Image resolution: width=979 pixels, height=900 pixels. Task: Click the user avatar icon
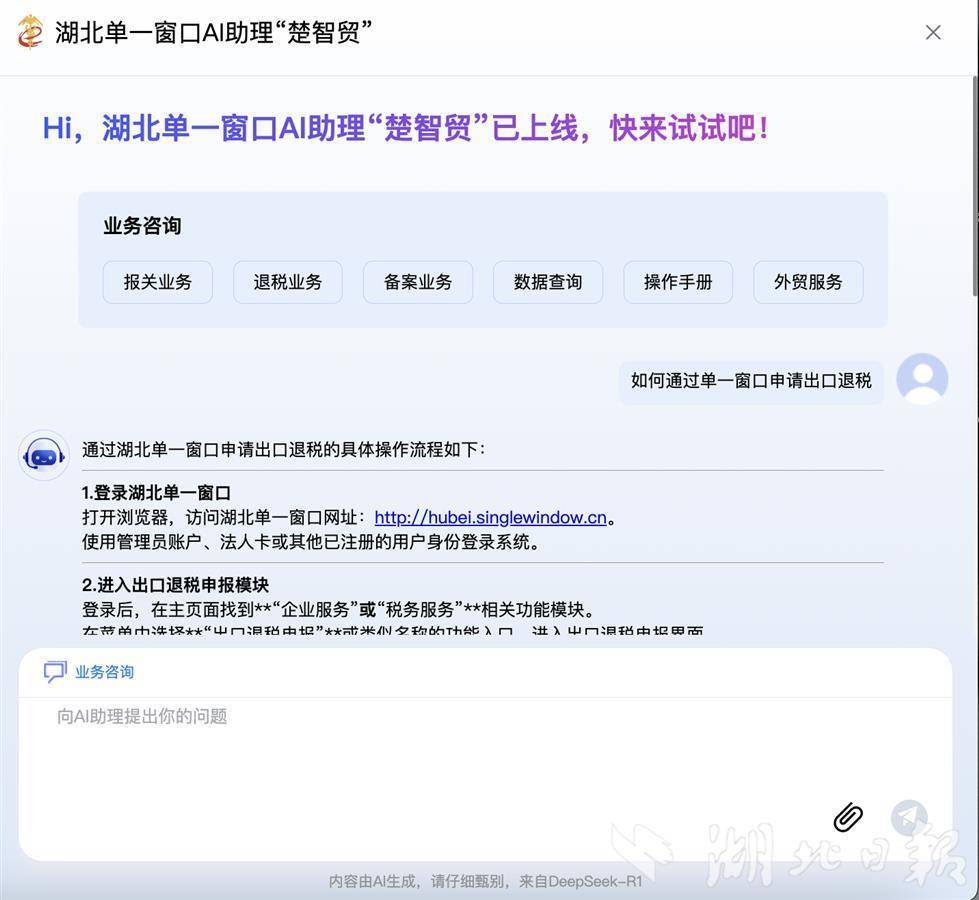[922, 379]
